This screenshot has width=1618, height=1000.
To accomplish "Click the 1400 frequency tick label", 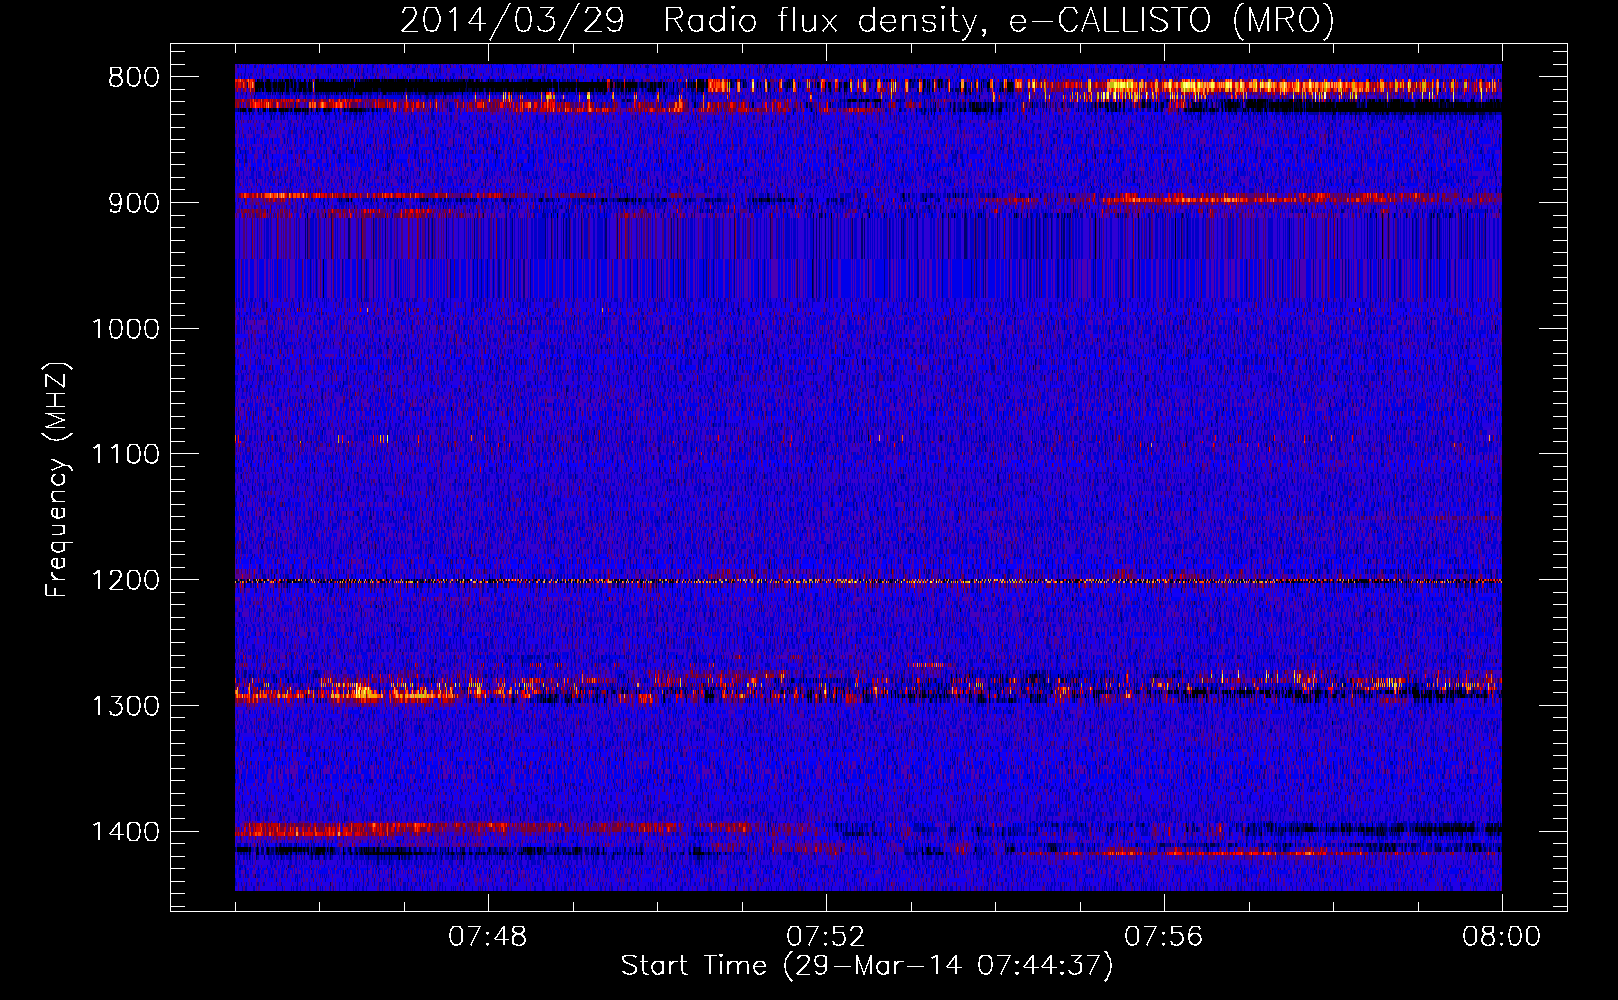I will click(x=126, y=832).
